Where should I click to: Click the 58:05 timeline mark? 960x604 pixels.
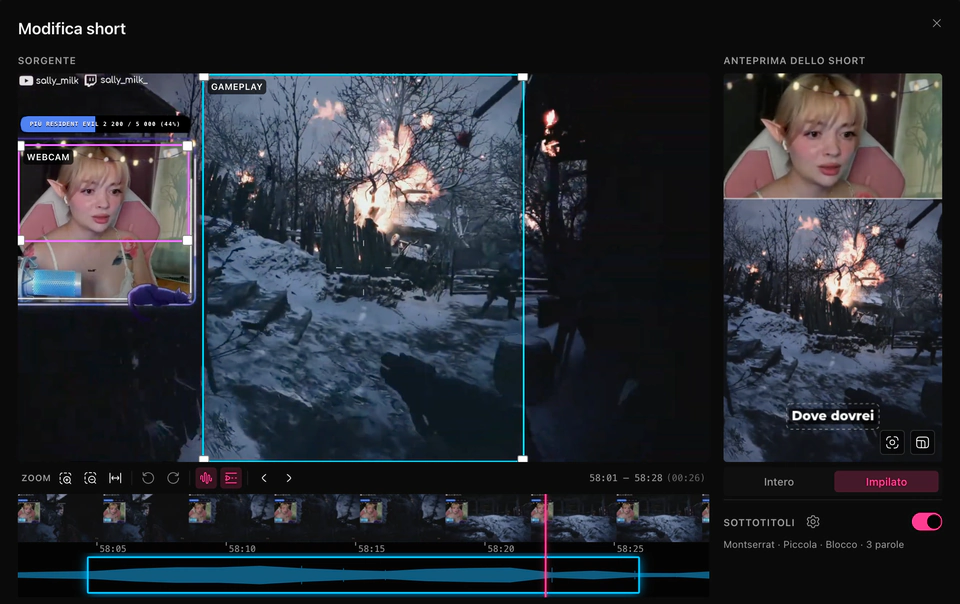113,549
